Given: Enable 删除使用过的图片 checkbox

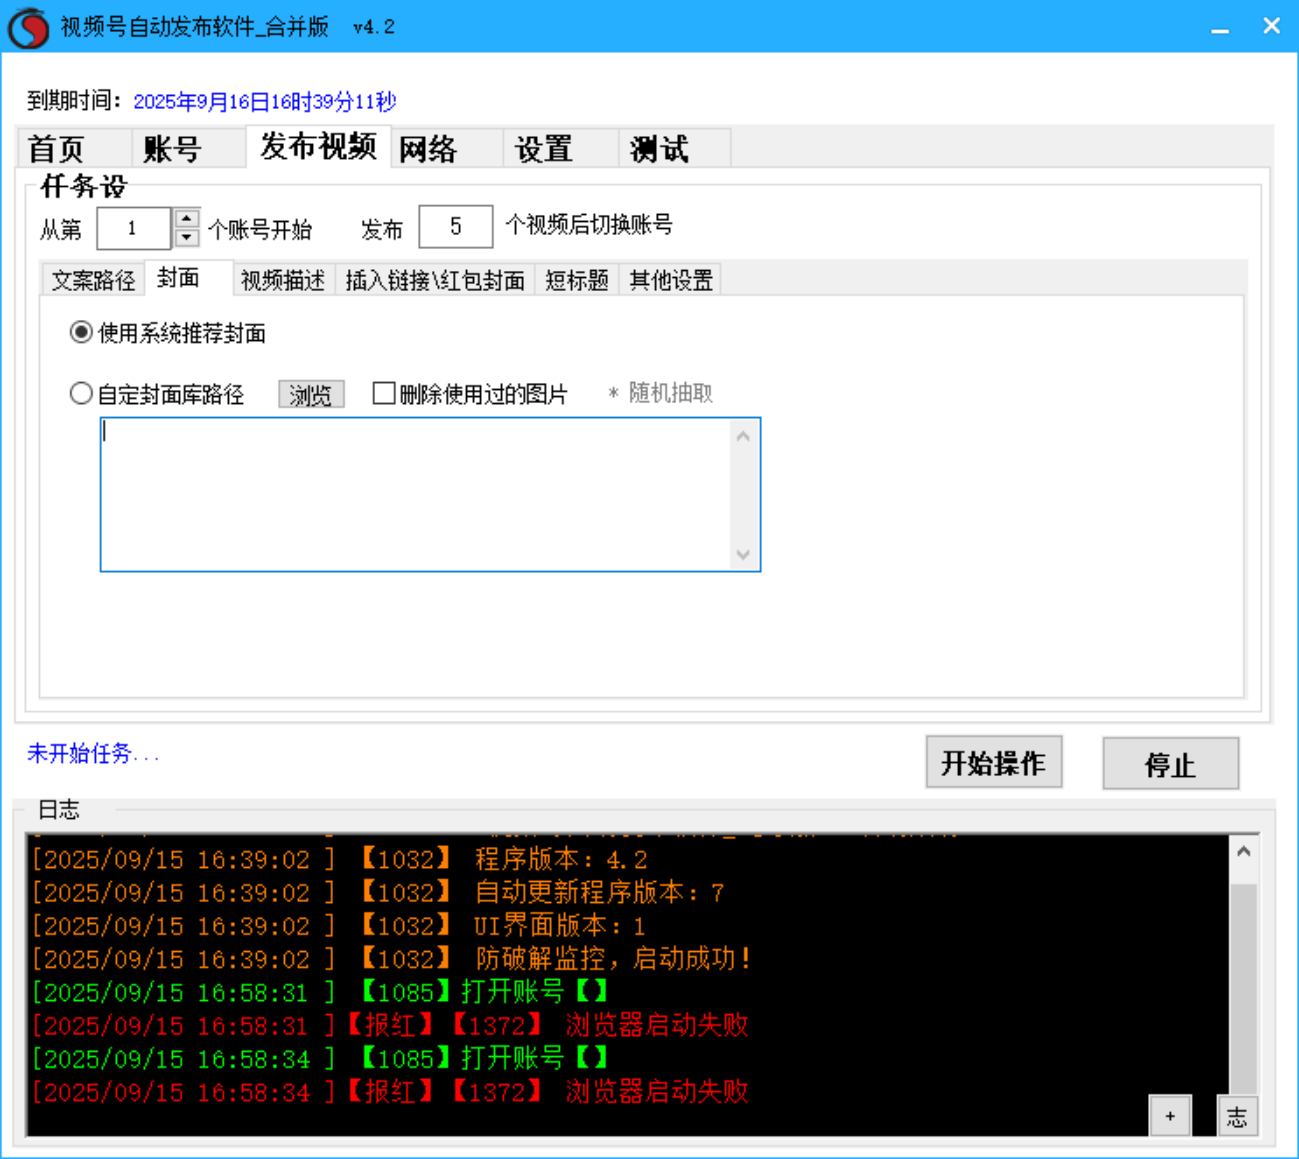Looking at the screenshot, I should (x=384, y=394).
